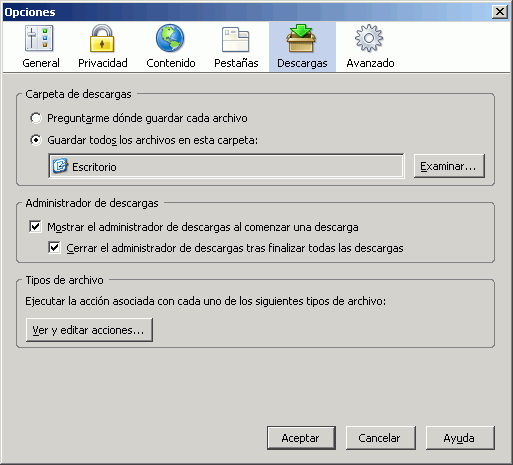Click the Ejecutar la acción asociada text
Viewport: 513px width, 465px height.
pyautogui.click(x=205, y=301)
